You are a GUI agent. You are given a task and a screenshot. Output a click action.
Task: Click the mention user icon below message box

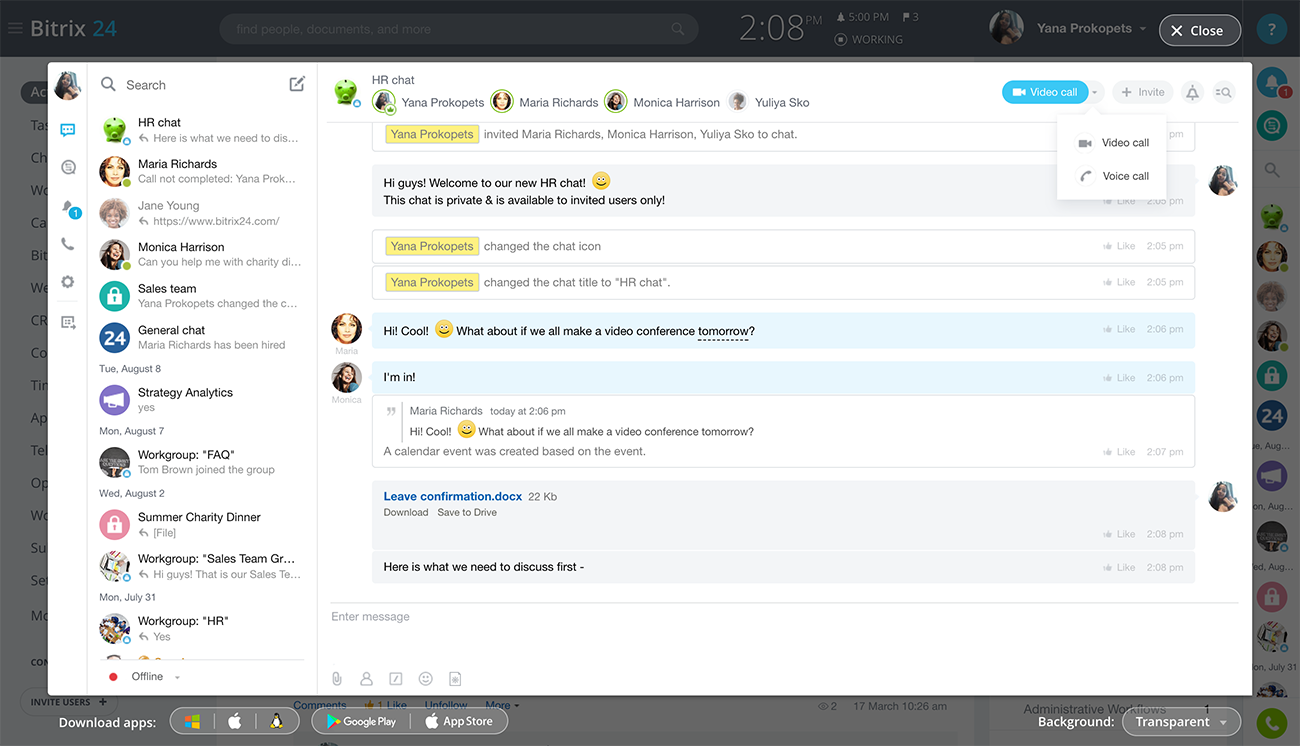point(366,679)
